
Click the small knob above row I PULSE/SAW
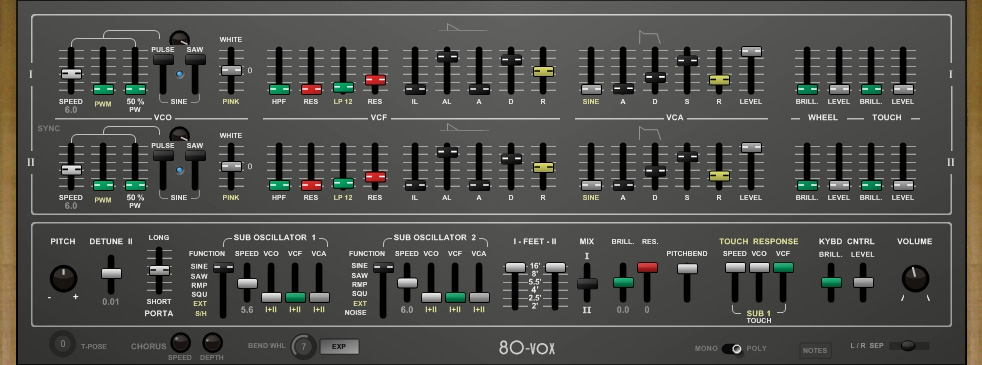tap(180, 38)
